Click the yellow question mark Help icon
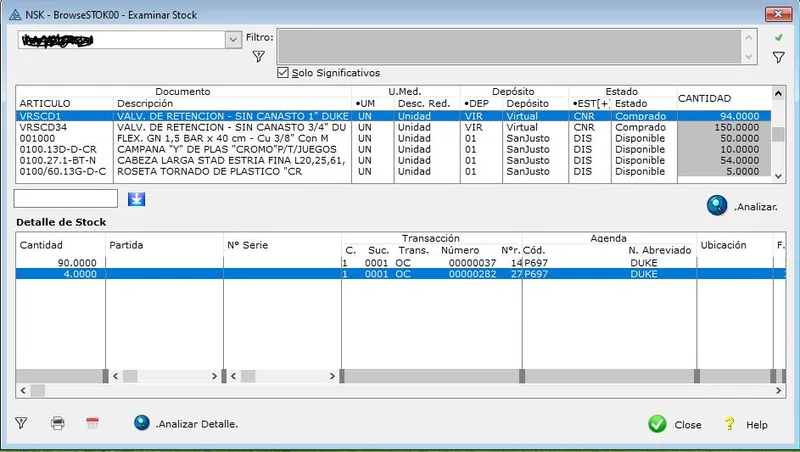 tap(730, 423)
